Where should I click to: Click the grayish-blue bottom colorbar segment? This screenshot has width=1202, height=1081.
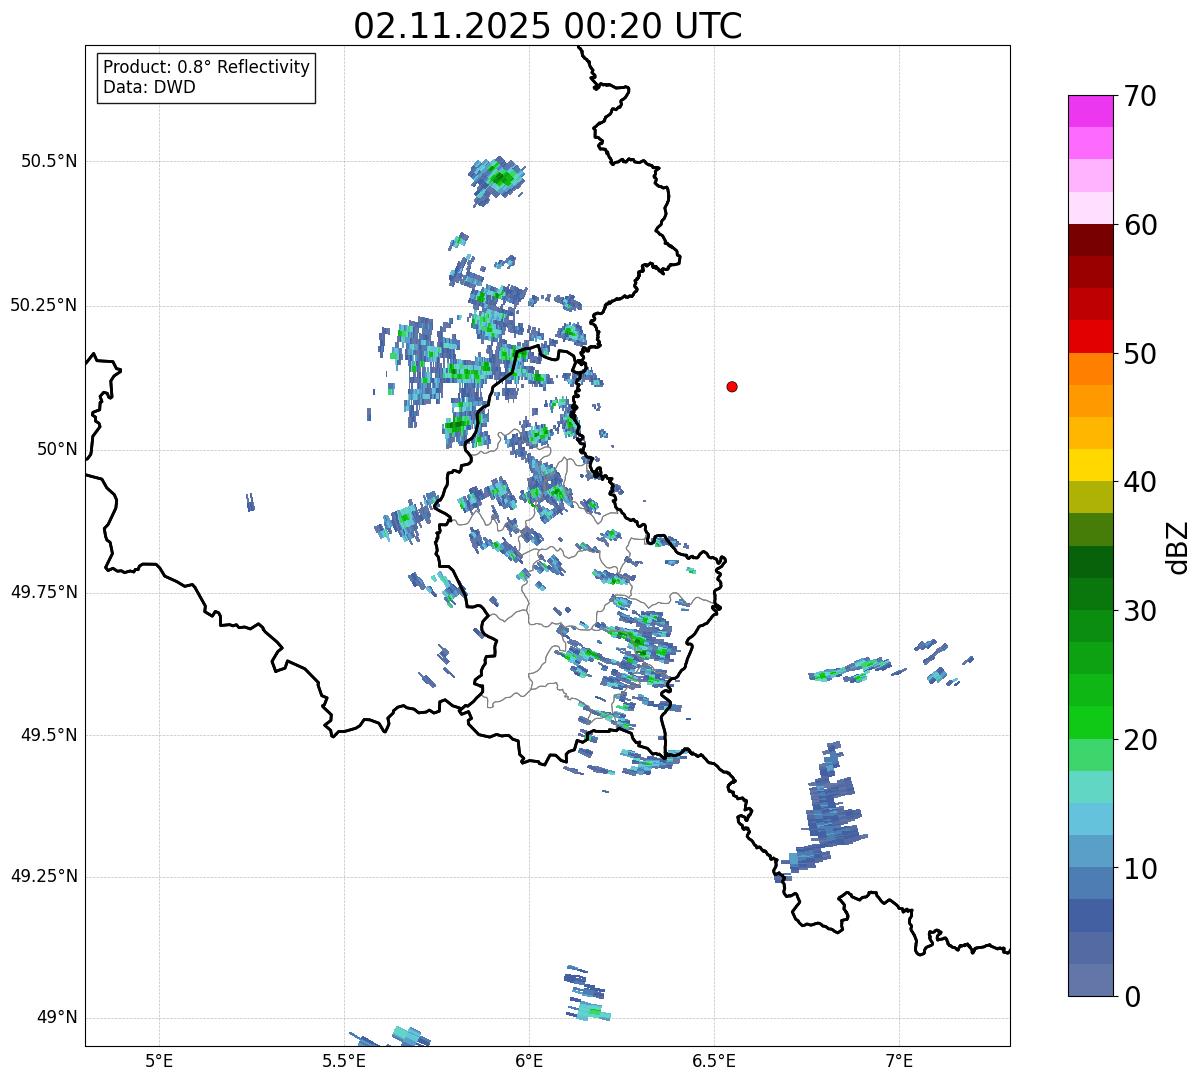click(1090, 980)
